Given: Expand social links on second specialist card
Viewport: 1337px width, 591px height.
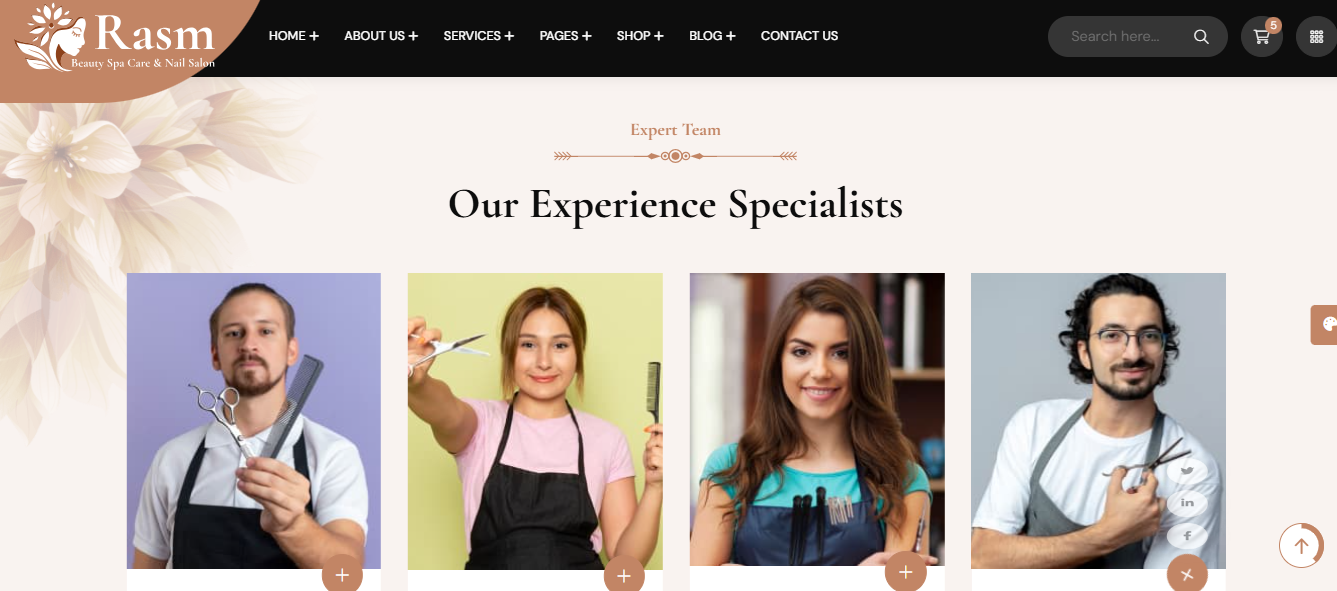Looking at the screenshot, I should (624, 574).
